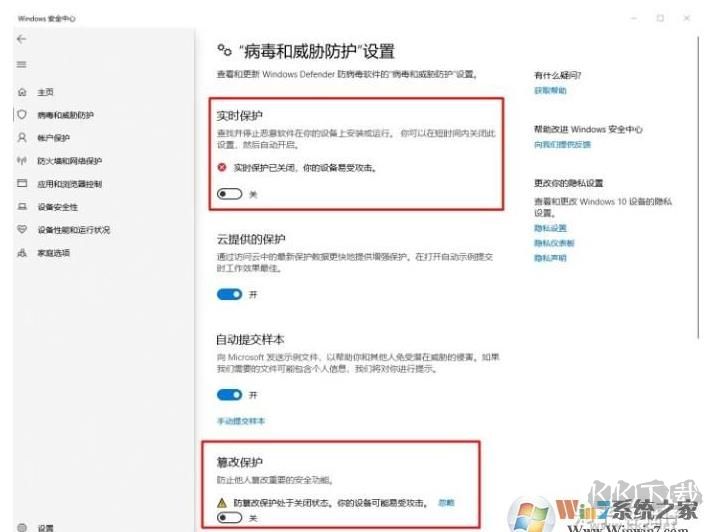Click the 手动提交样本 link
704x532 pixels.
241,421
